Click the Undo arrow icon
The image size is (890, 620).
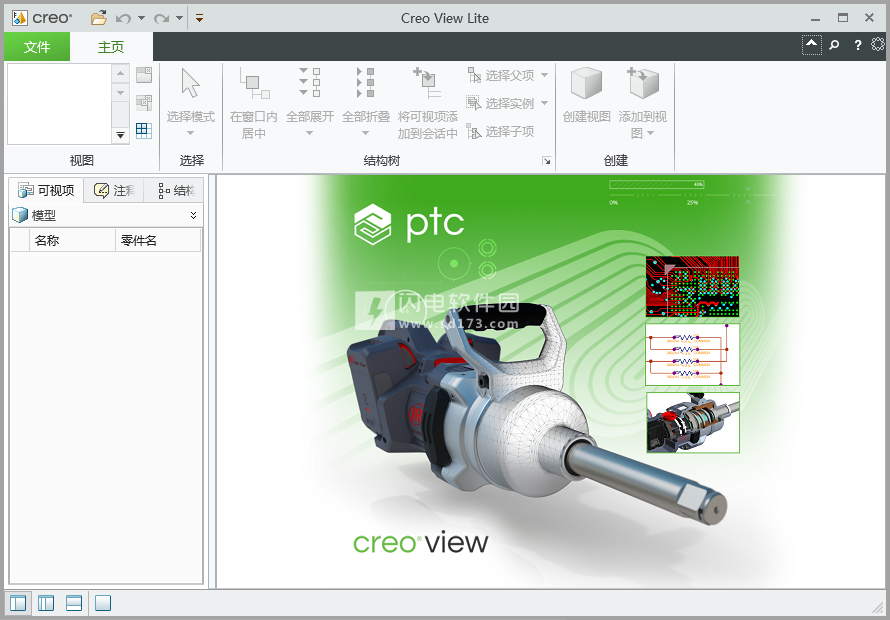coord(123,19)
